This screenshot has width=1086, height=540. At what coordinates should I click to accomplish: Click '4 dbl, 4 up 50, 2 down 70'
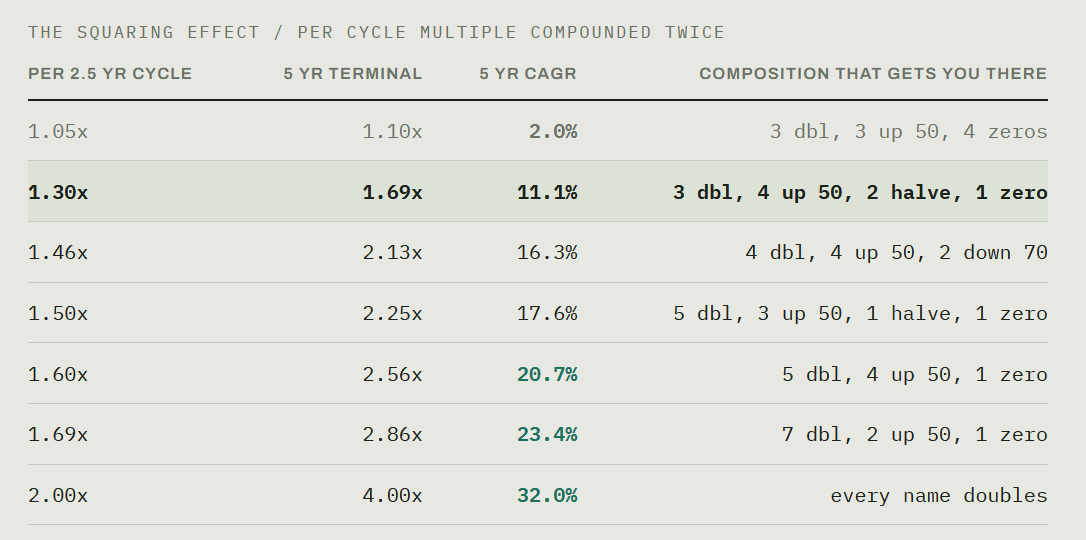click(896, 253)
